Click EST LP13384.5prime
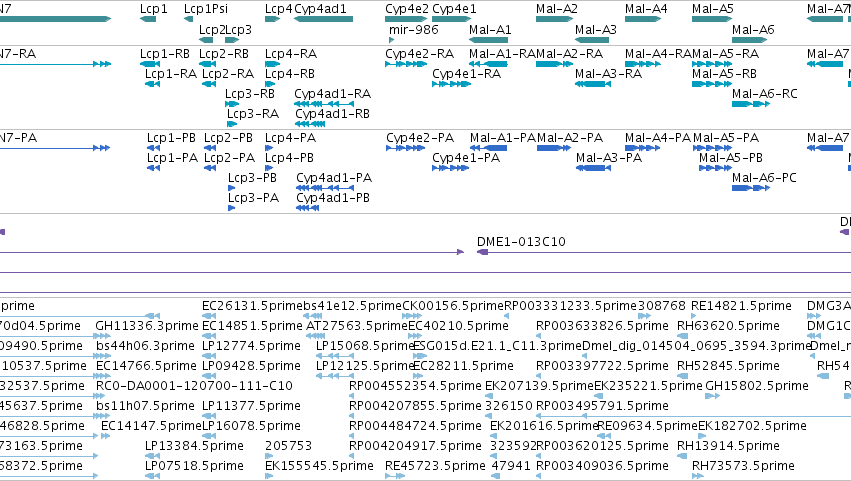The width and height of the screenshot is (851, 481). pos(152,456)
